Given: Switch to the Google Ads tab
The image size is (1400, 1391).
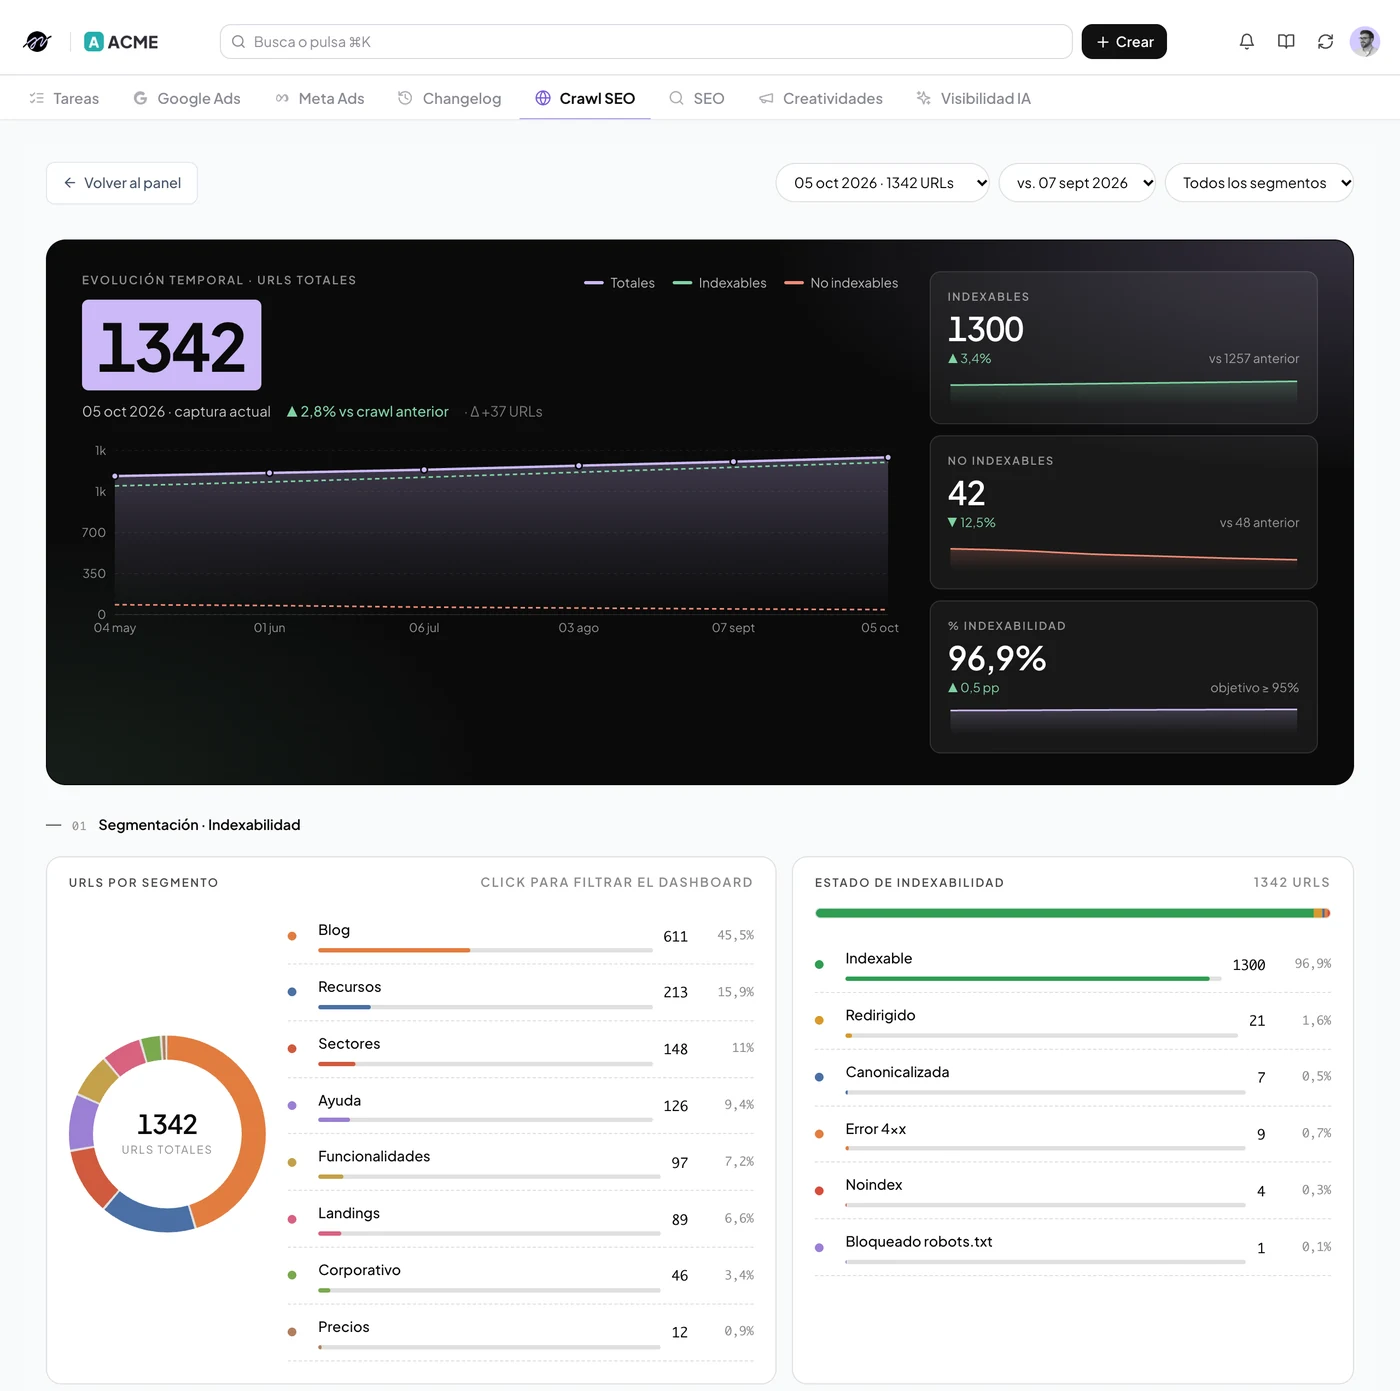Looking at the screenshot, I should coord(187,98).
